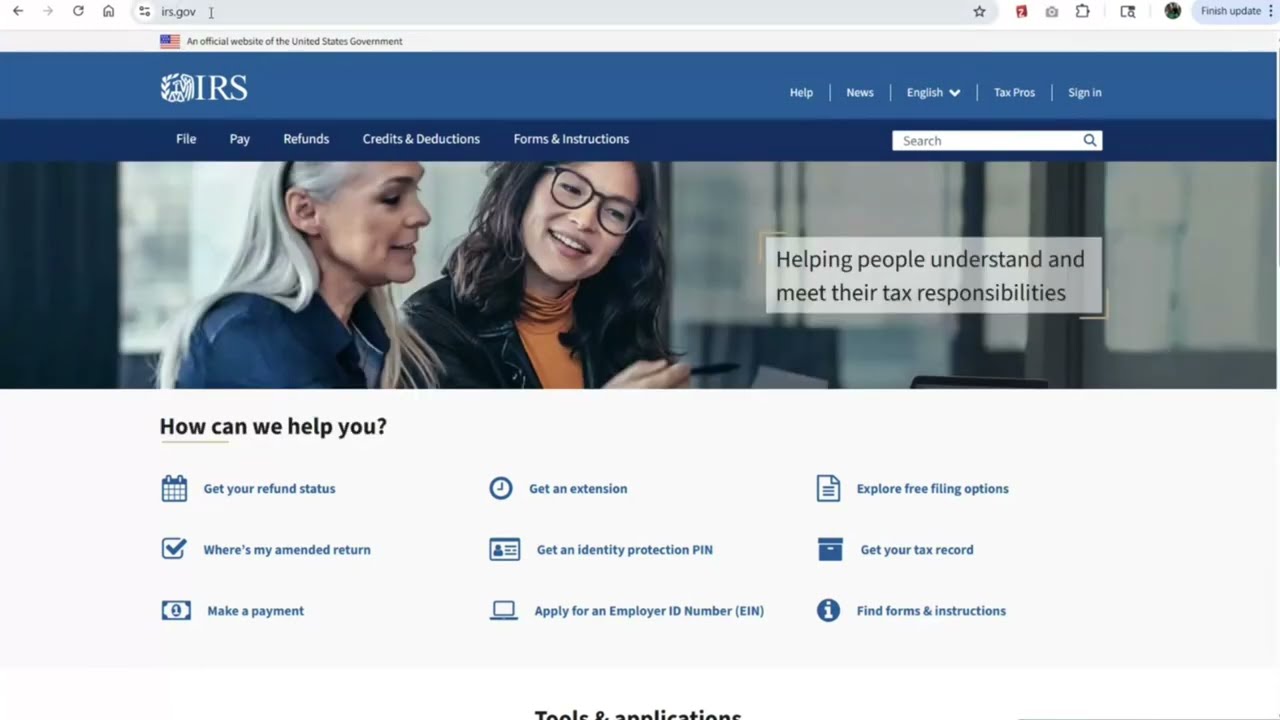
Task: Click the document icon for free filing
Action: coord(828,488)
